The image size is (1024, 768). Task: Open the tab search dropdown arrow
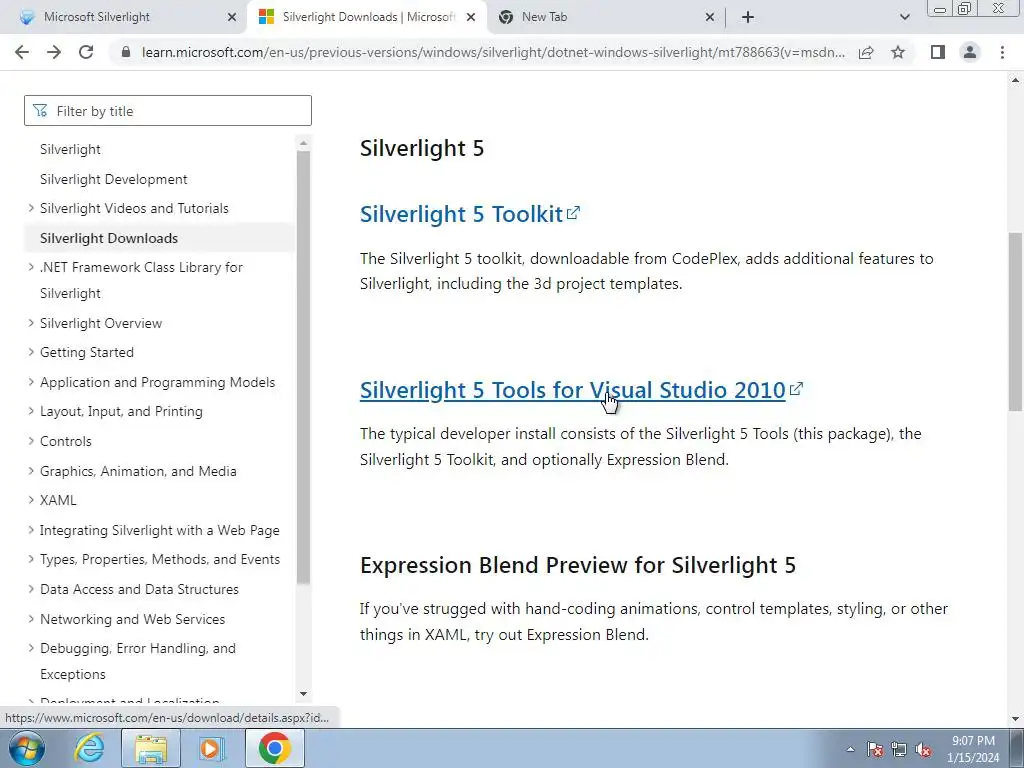[904, 17]
